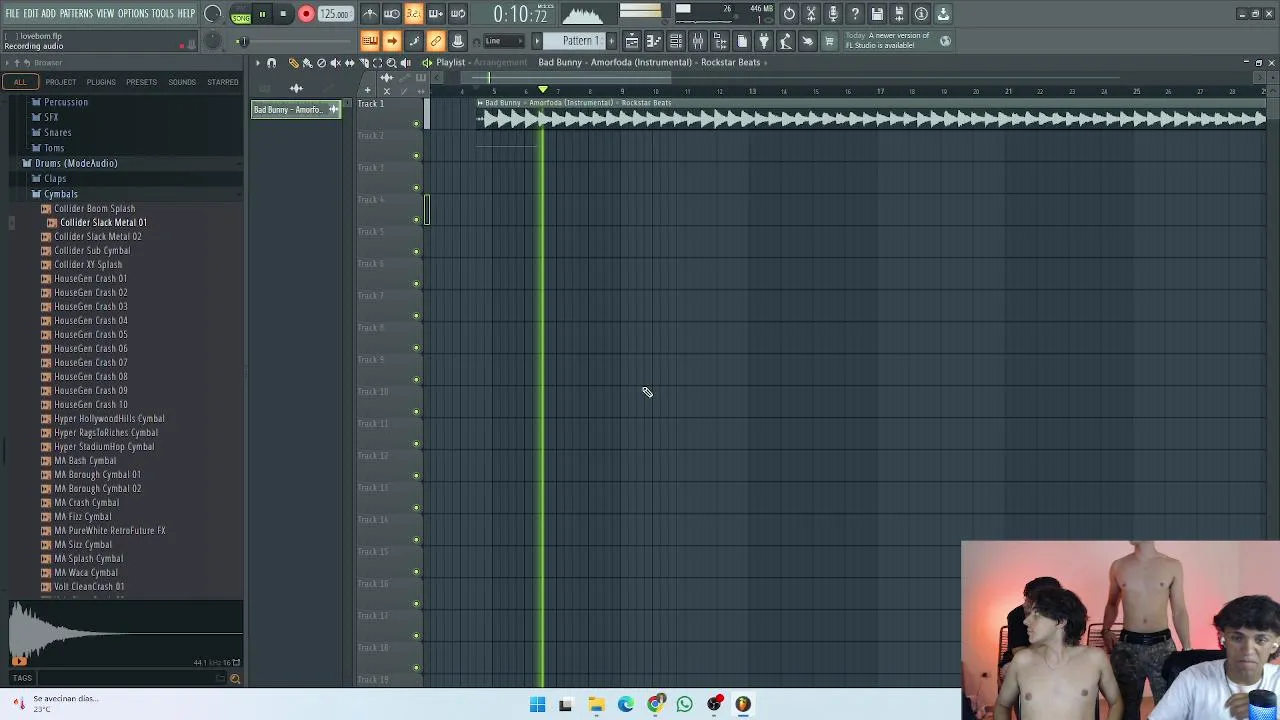
Task: Open the Piano roll view
Action: (x=654, y=41)
